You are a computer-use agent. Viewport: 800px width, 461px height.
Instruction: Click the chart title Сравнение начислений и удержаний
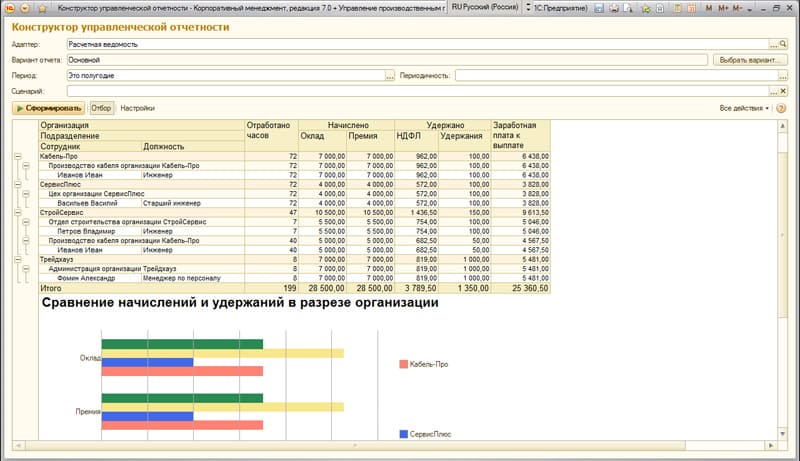[240, 302]
